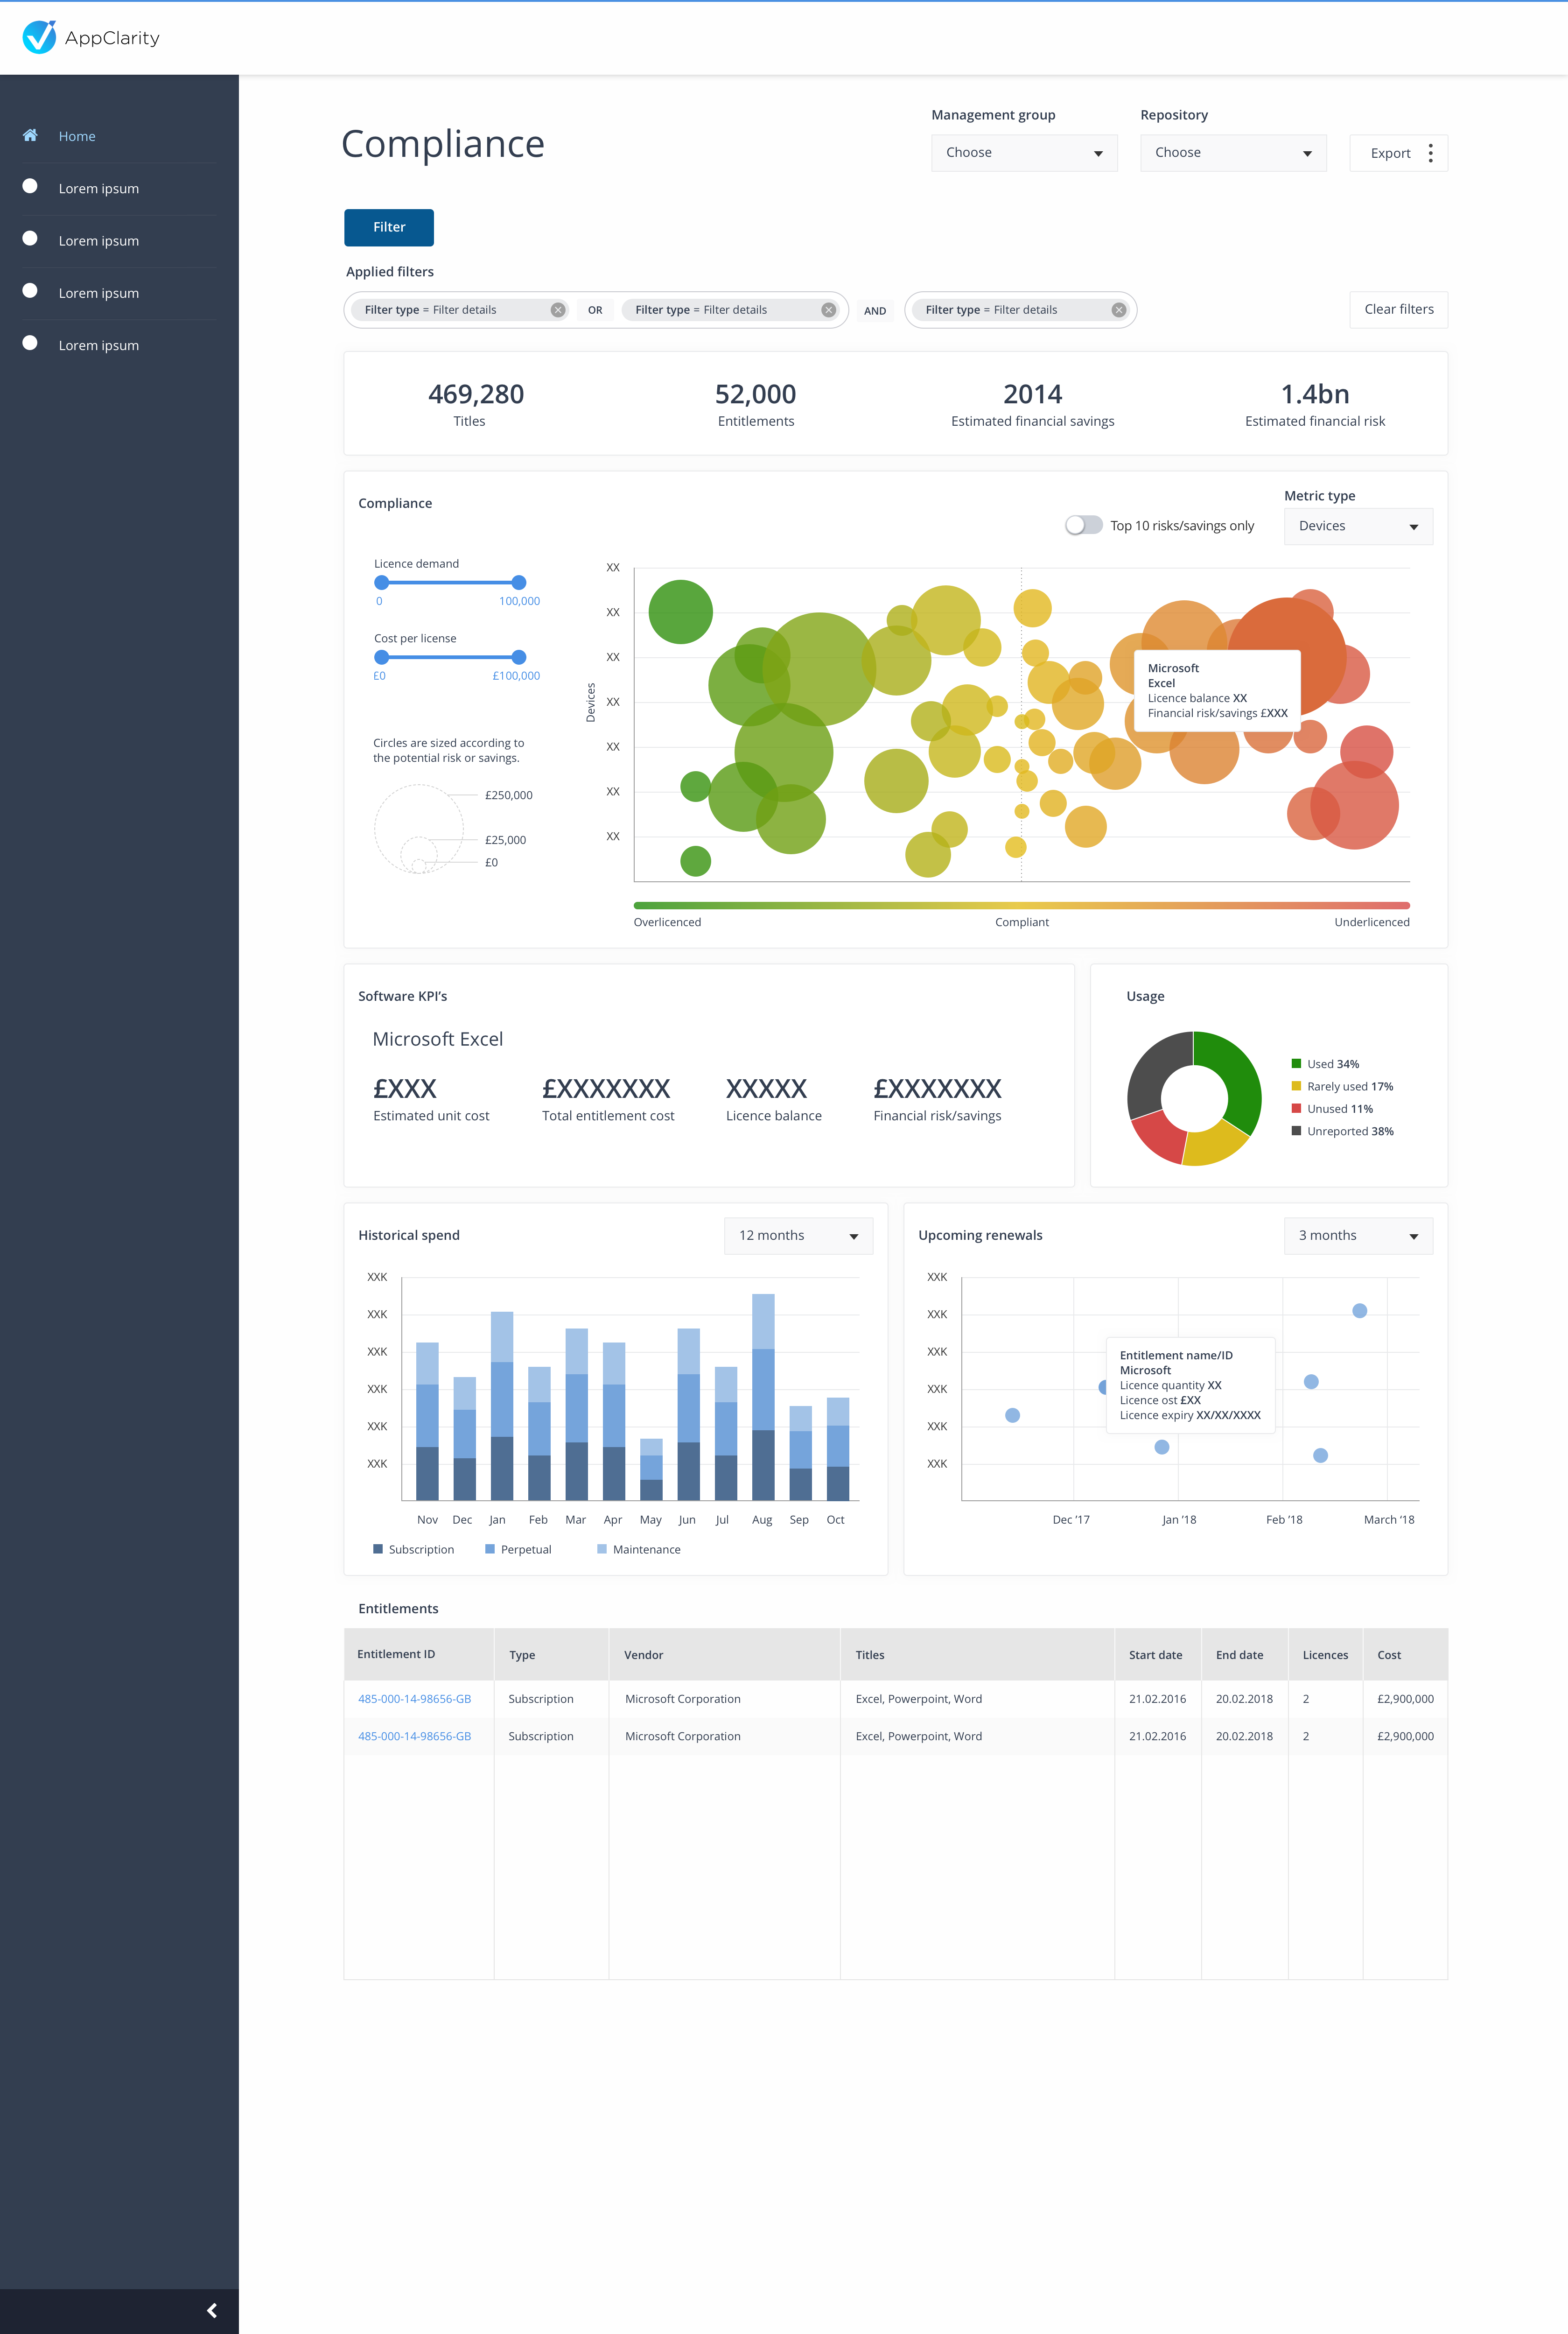
Task: Open the Export three-dot menu
Action: click(x=1431, y=153)
